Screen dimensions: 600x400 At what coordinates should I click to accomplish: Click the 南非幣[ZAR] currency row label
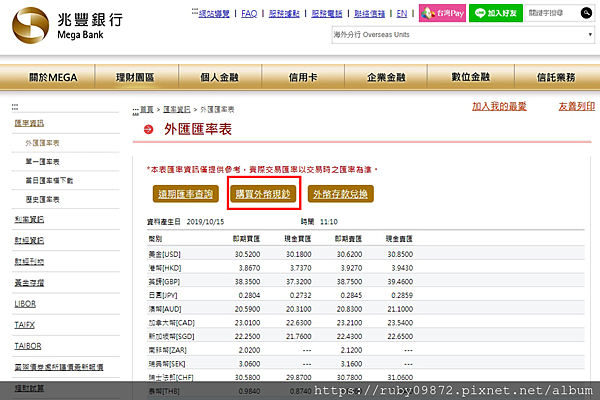(168, 350)
